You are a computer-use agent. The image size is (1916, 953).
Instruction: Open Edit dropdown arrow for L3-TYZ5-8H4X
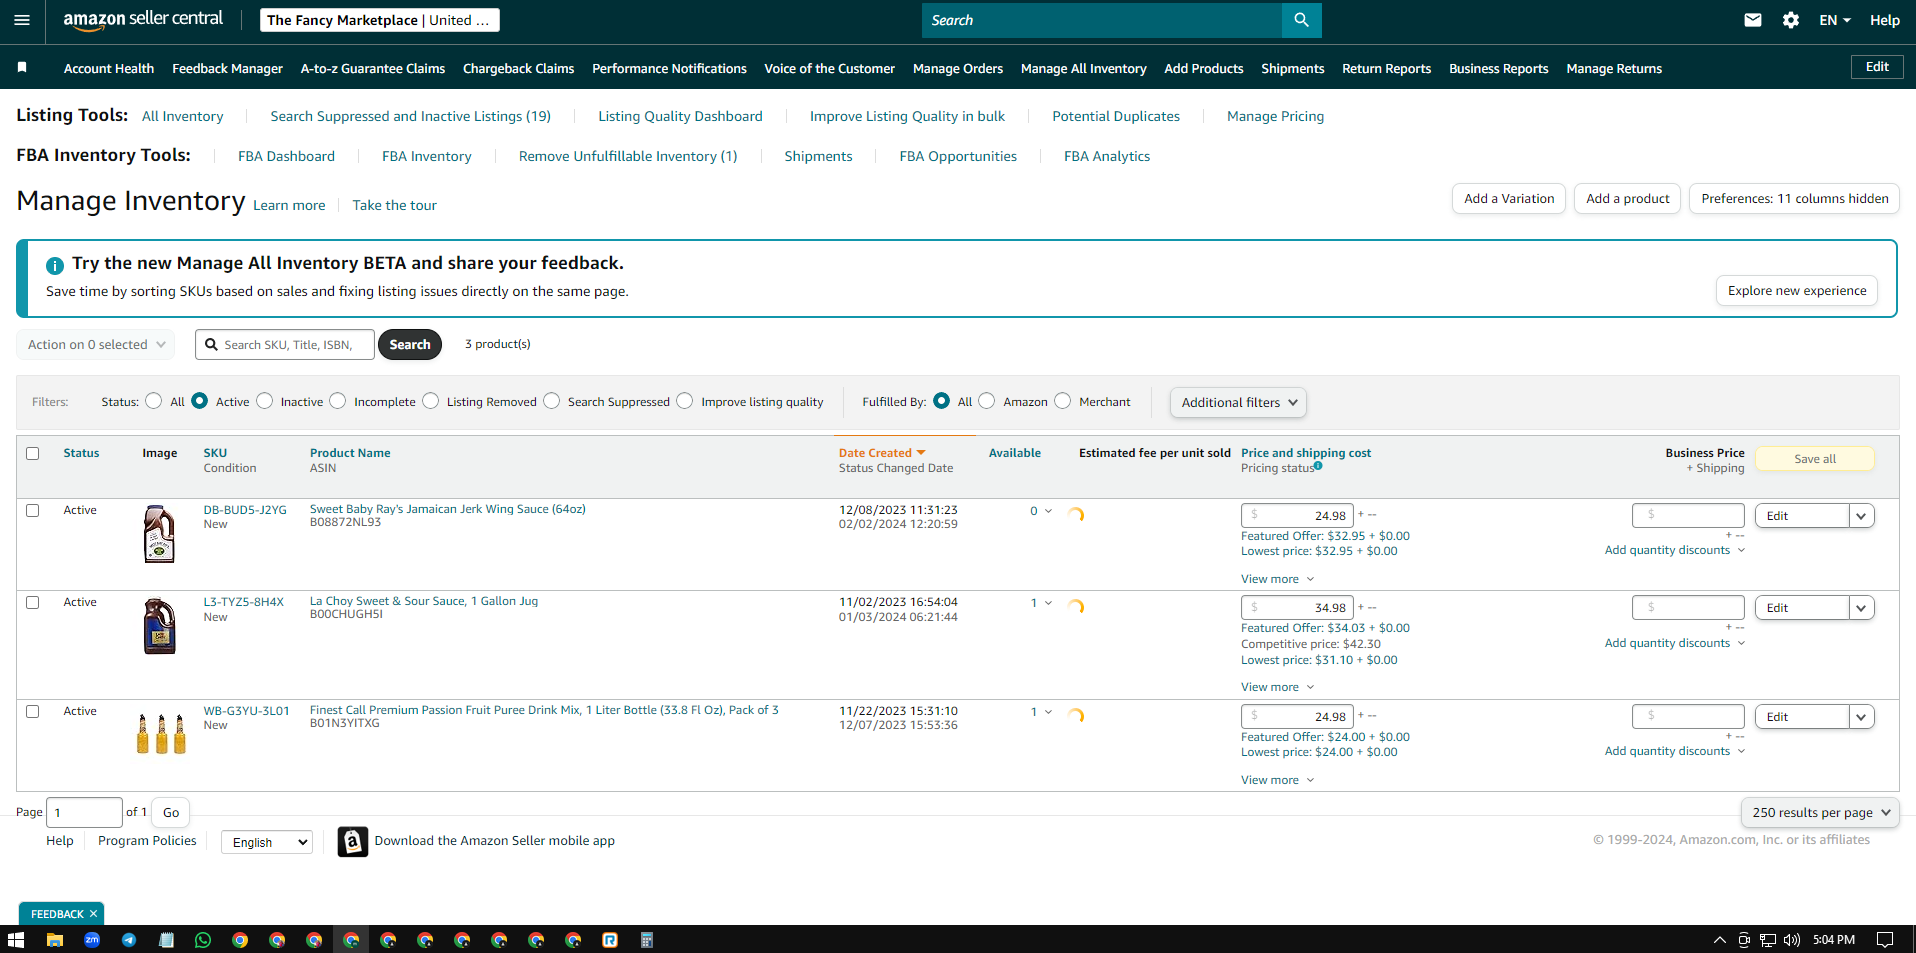point(1861,608)
